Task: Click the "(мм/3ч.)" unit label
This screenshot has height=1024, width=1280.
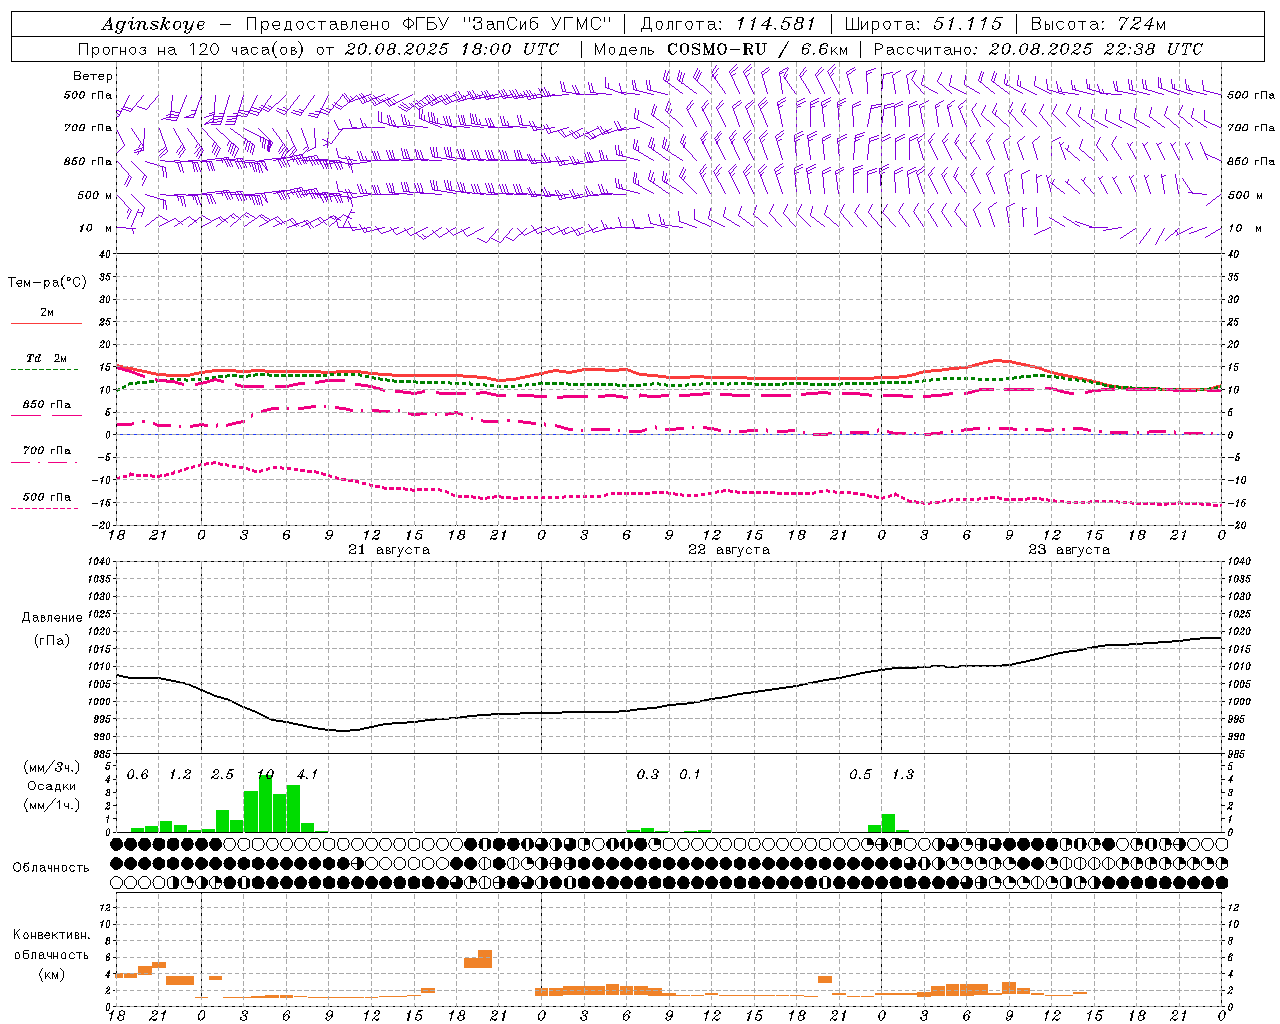Action: coord(51,767)
